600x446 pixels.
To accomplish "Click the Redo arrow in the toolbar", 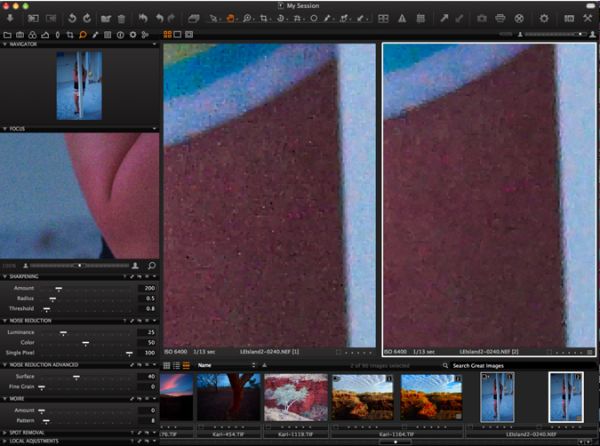I will (171, 18).
